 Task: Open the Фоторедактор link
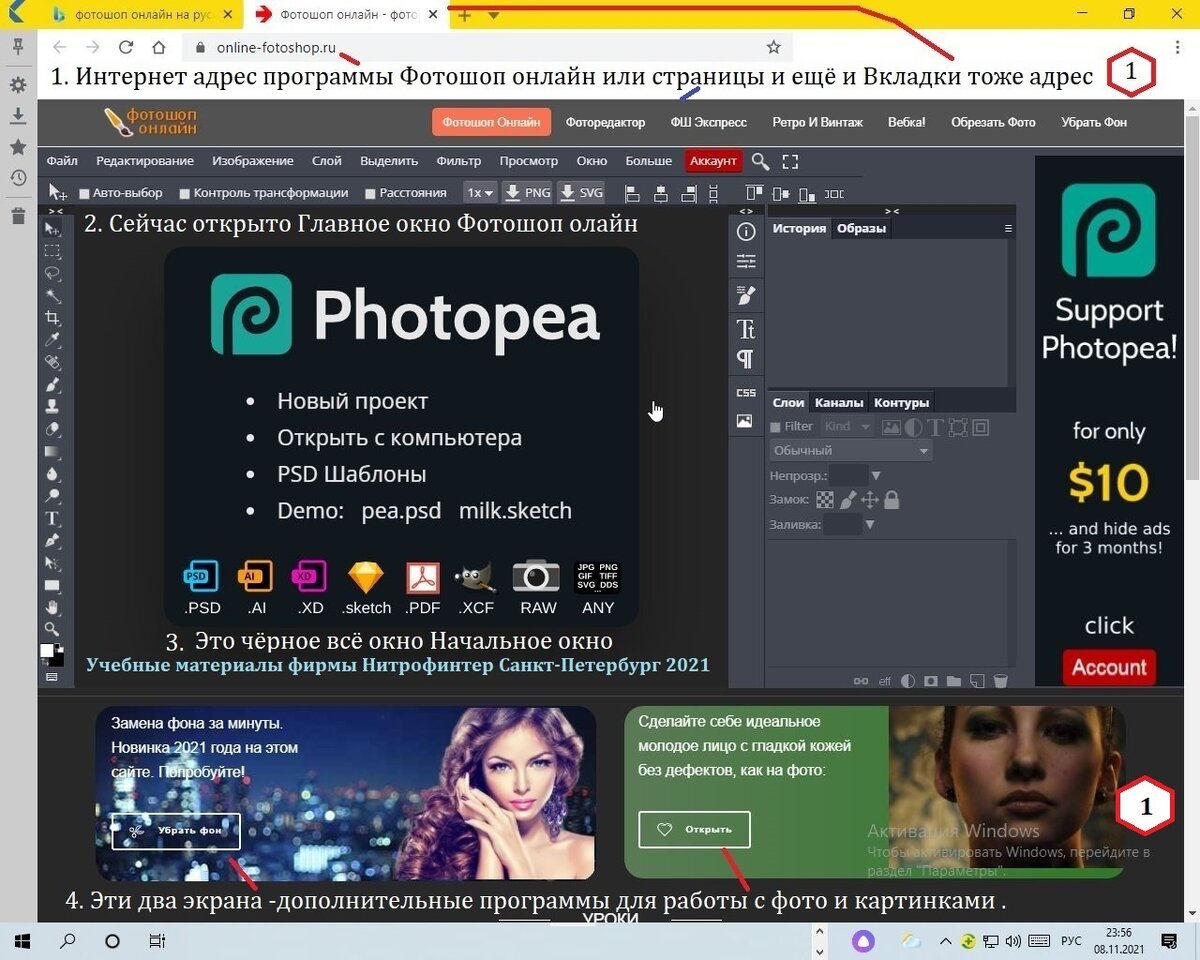point(605,123)
